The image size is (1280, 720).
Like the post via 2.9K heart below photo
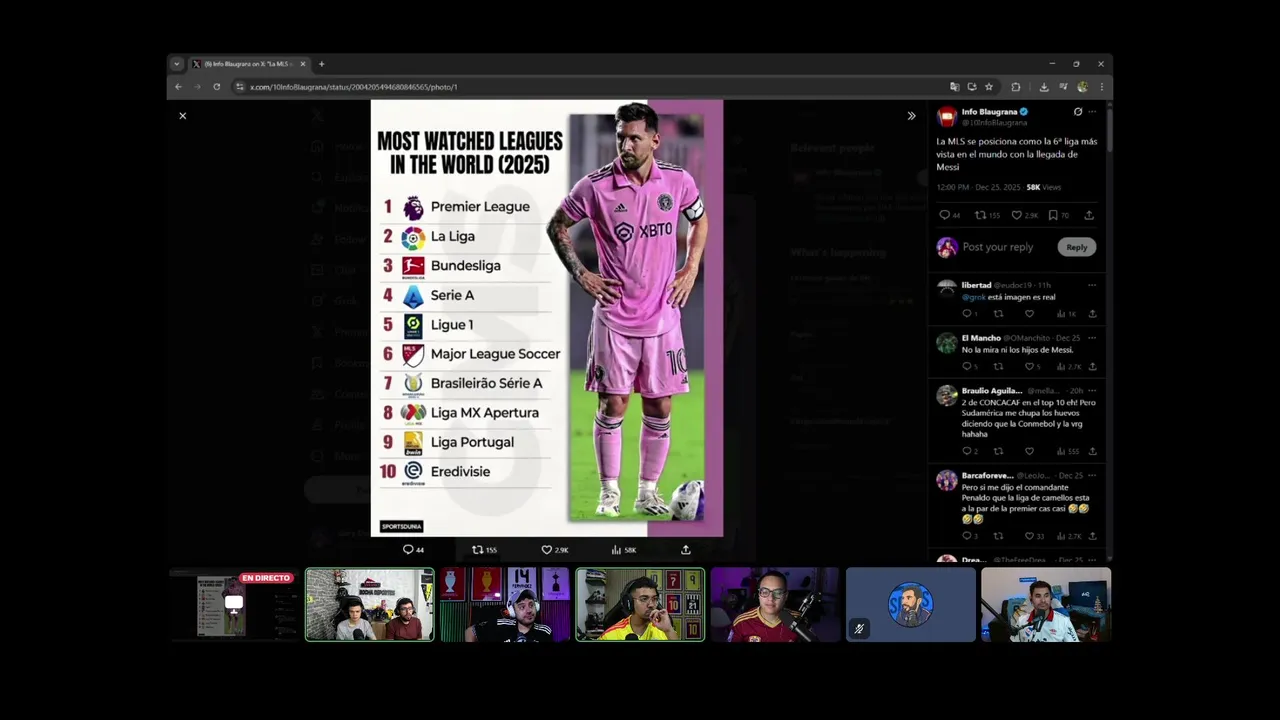(555, 550)
